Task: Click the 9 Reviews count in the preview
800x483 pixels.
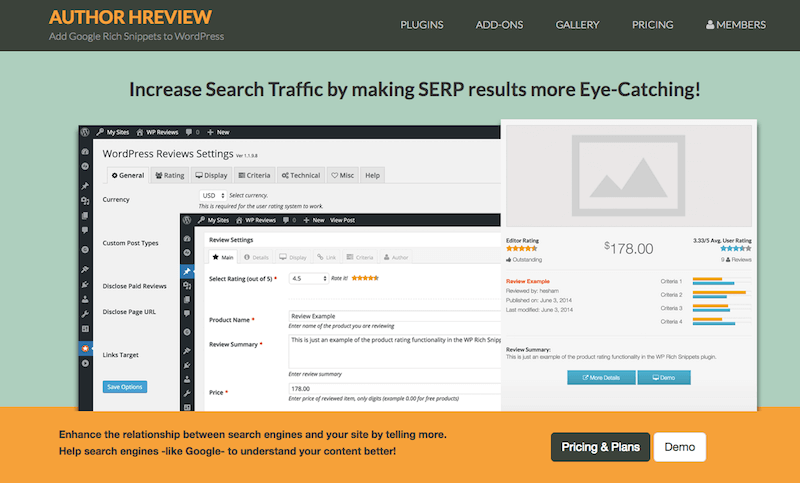Action: click(x=736, y=260)
